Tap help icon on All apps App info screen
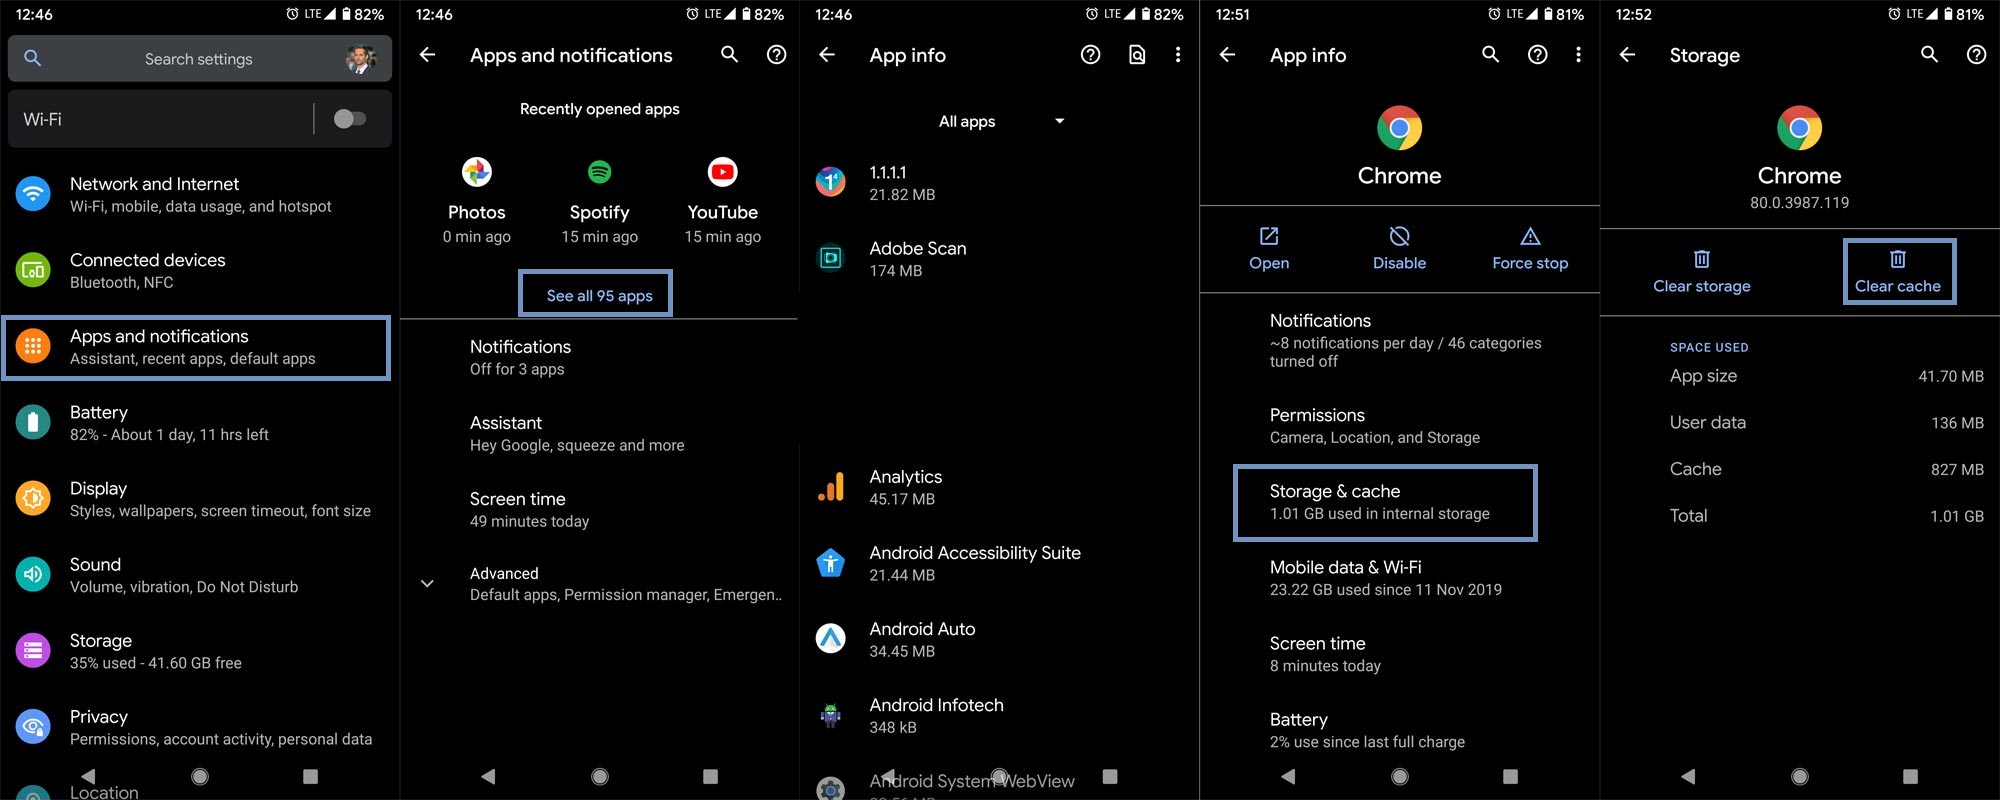 coord(1090,55)
